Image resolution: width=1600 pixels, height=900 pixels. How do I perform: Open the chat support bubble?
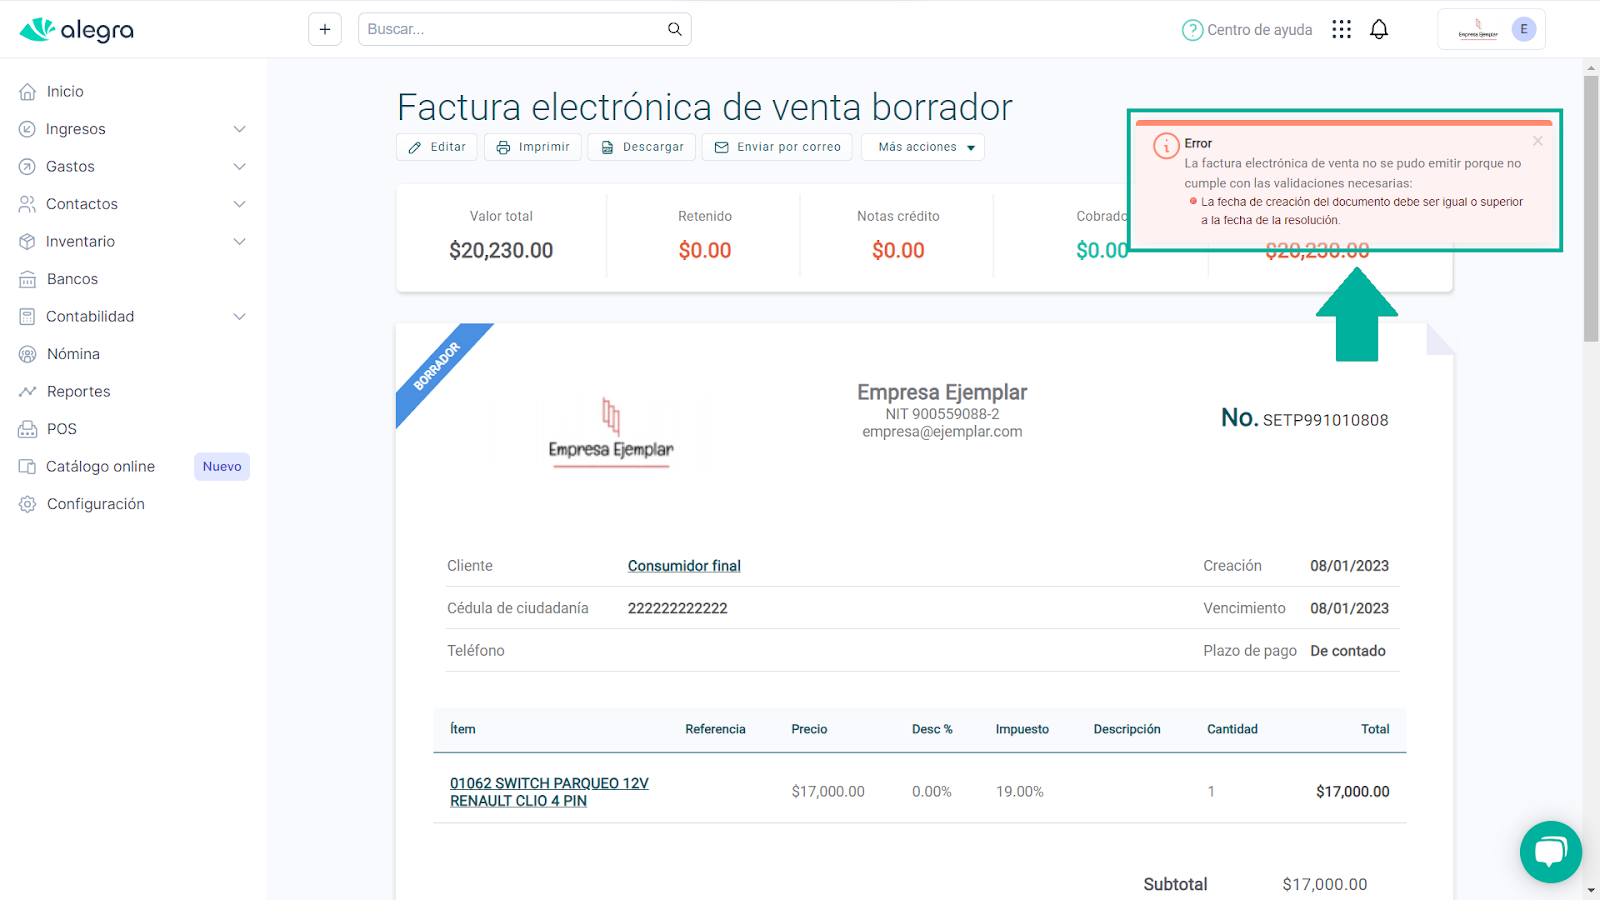pos(1551,852)
